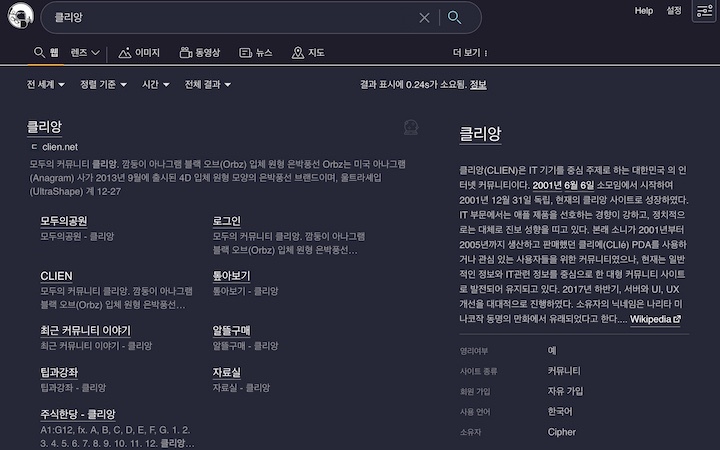This screenshot has height=450, width=720.
Task: Open the 알뜰구매 sublink
Action: click(x=231, y=331)
